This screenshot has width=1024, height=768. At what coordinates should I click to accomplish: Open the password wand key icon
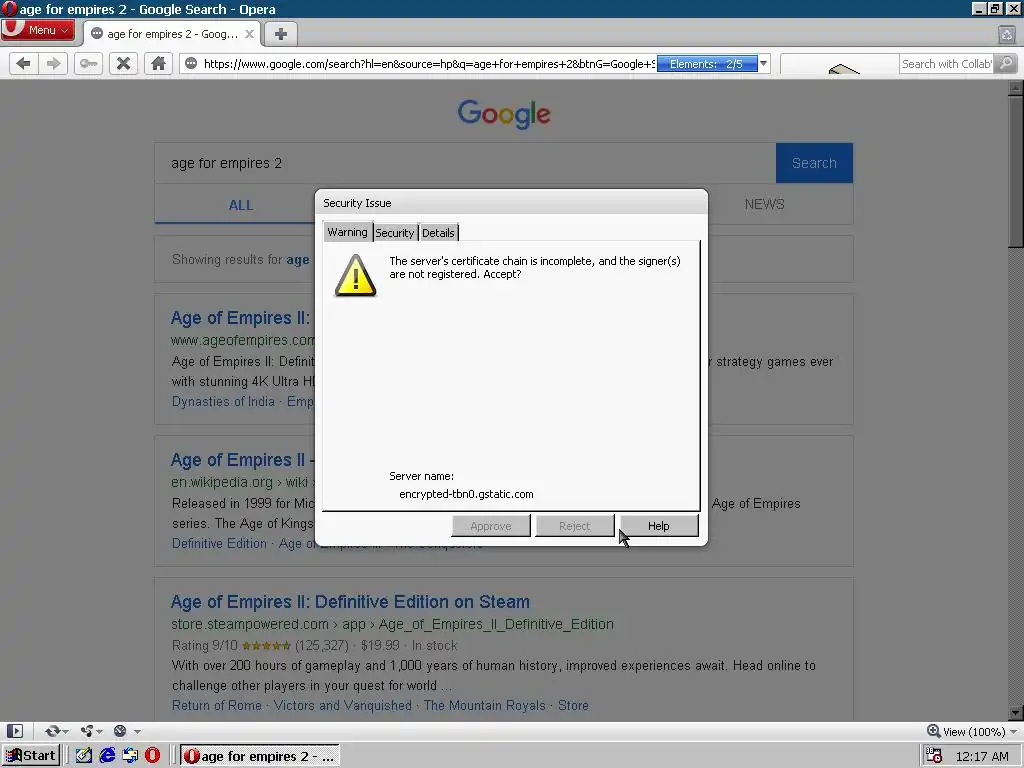(88, 63)
